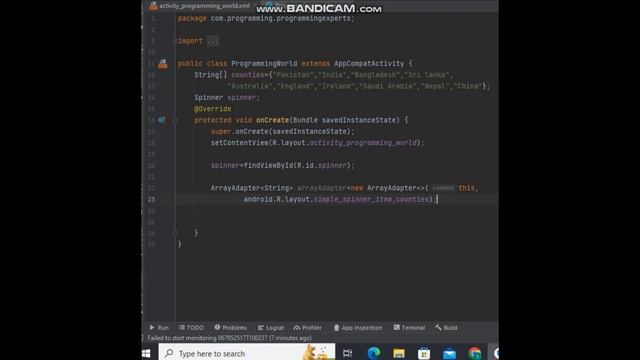Open the Problems tool window

(231, 327)
